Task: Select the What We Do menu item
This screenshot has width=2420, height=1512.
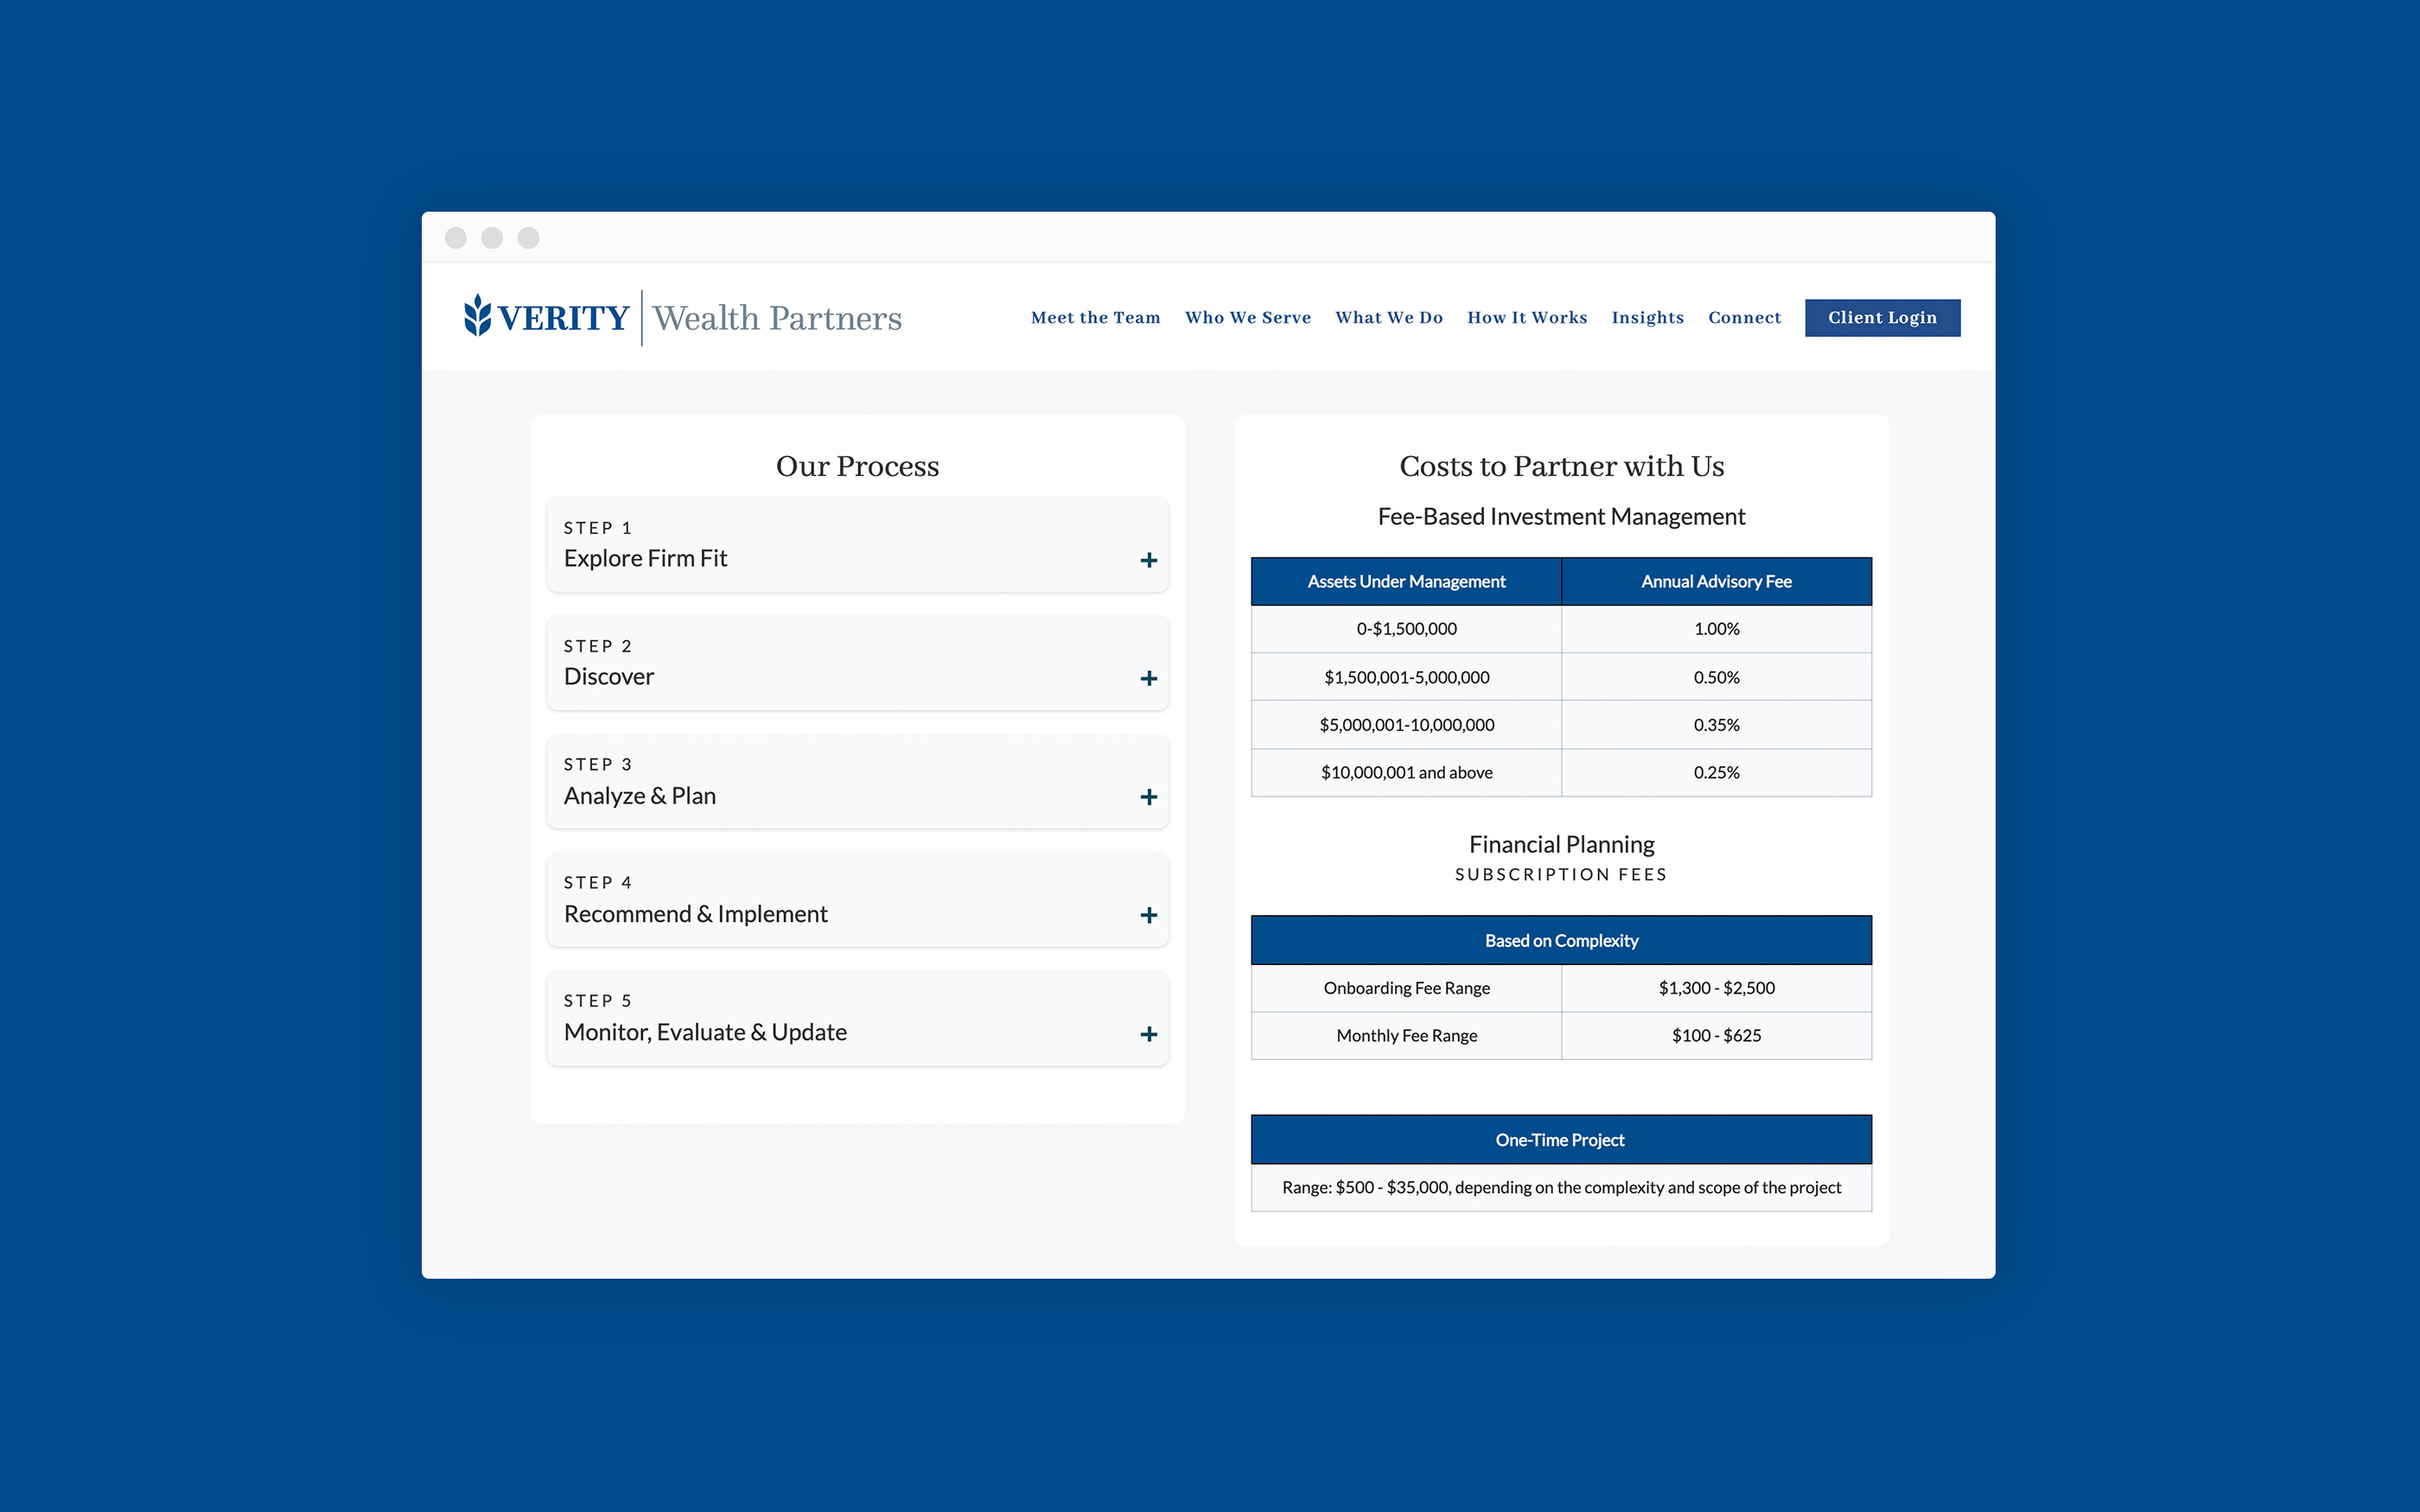Action: tap(1389, 318)
